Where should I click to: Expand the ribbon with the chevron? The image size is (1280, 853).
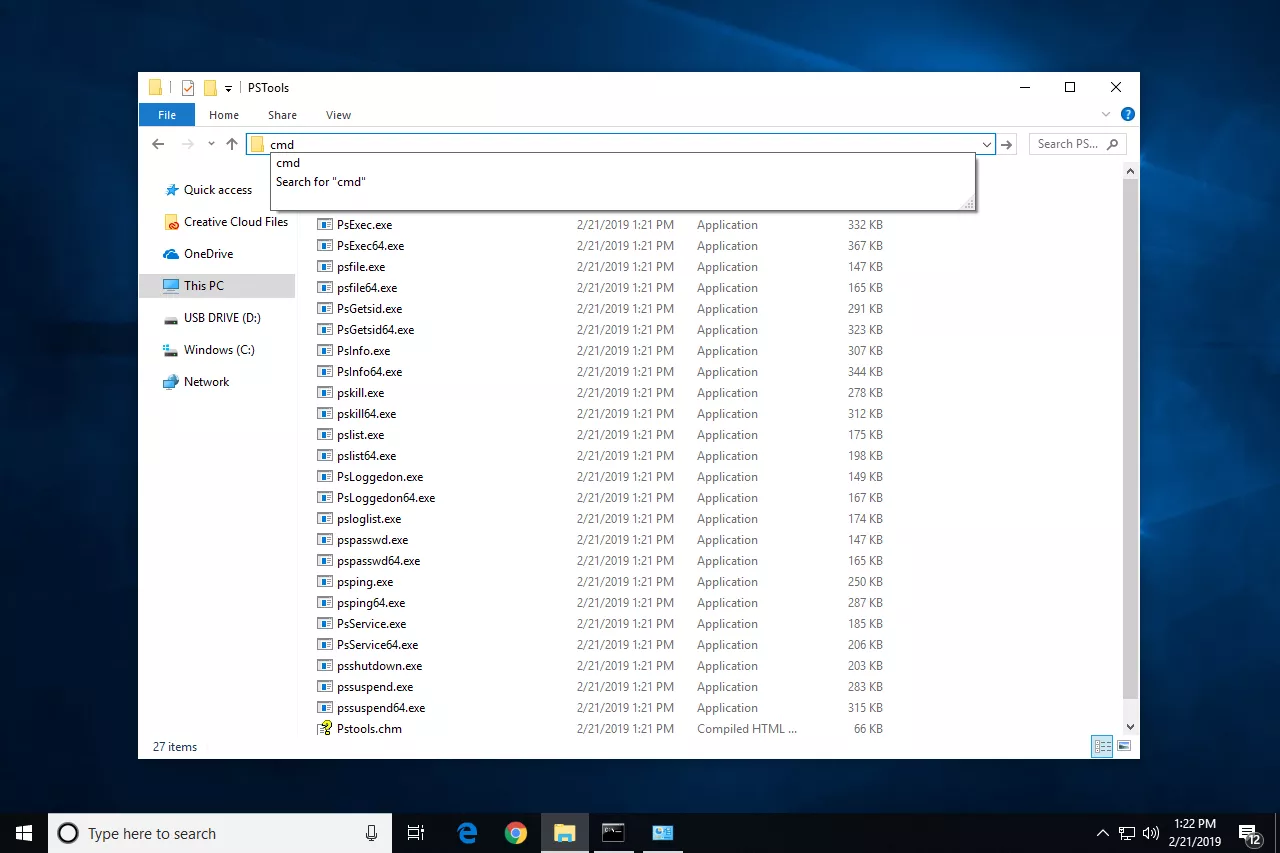pyautogui.click(x=1106, y=115)
